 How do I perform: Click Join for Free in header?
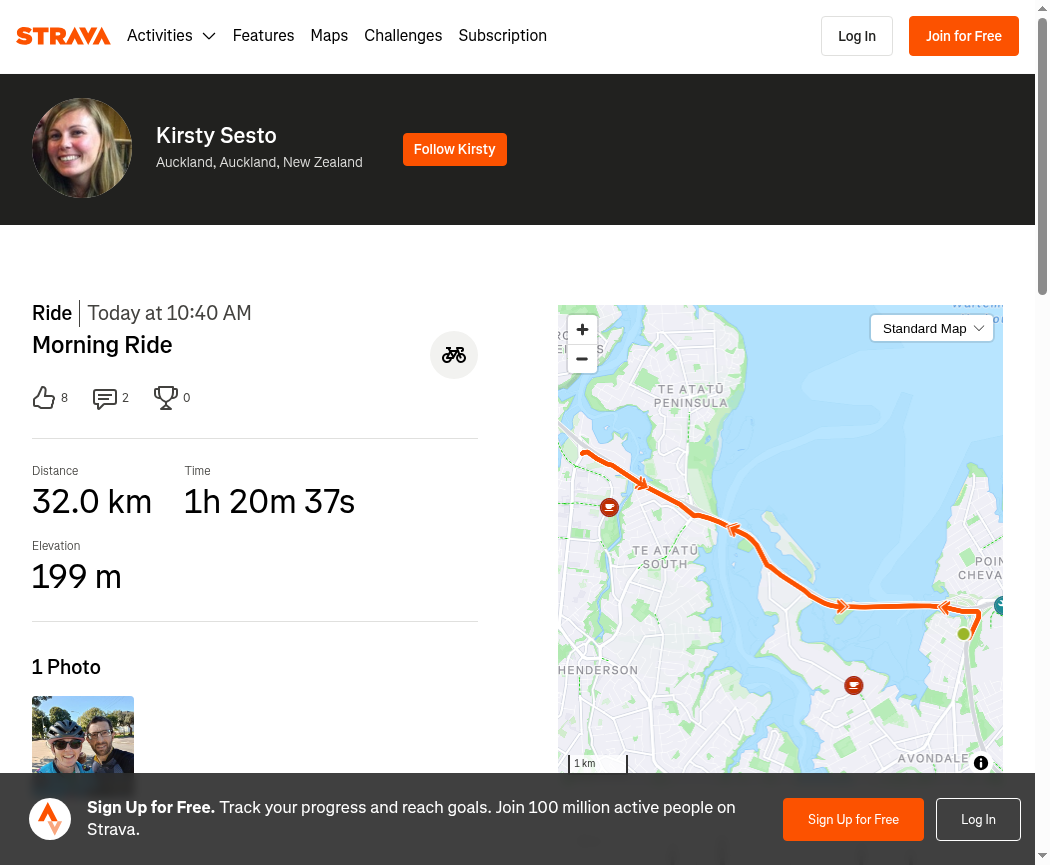pyautogui.click(x=964, y=36)
